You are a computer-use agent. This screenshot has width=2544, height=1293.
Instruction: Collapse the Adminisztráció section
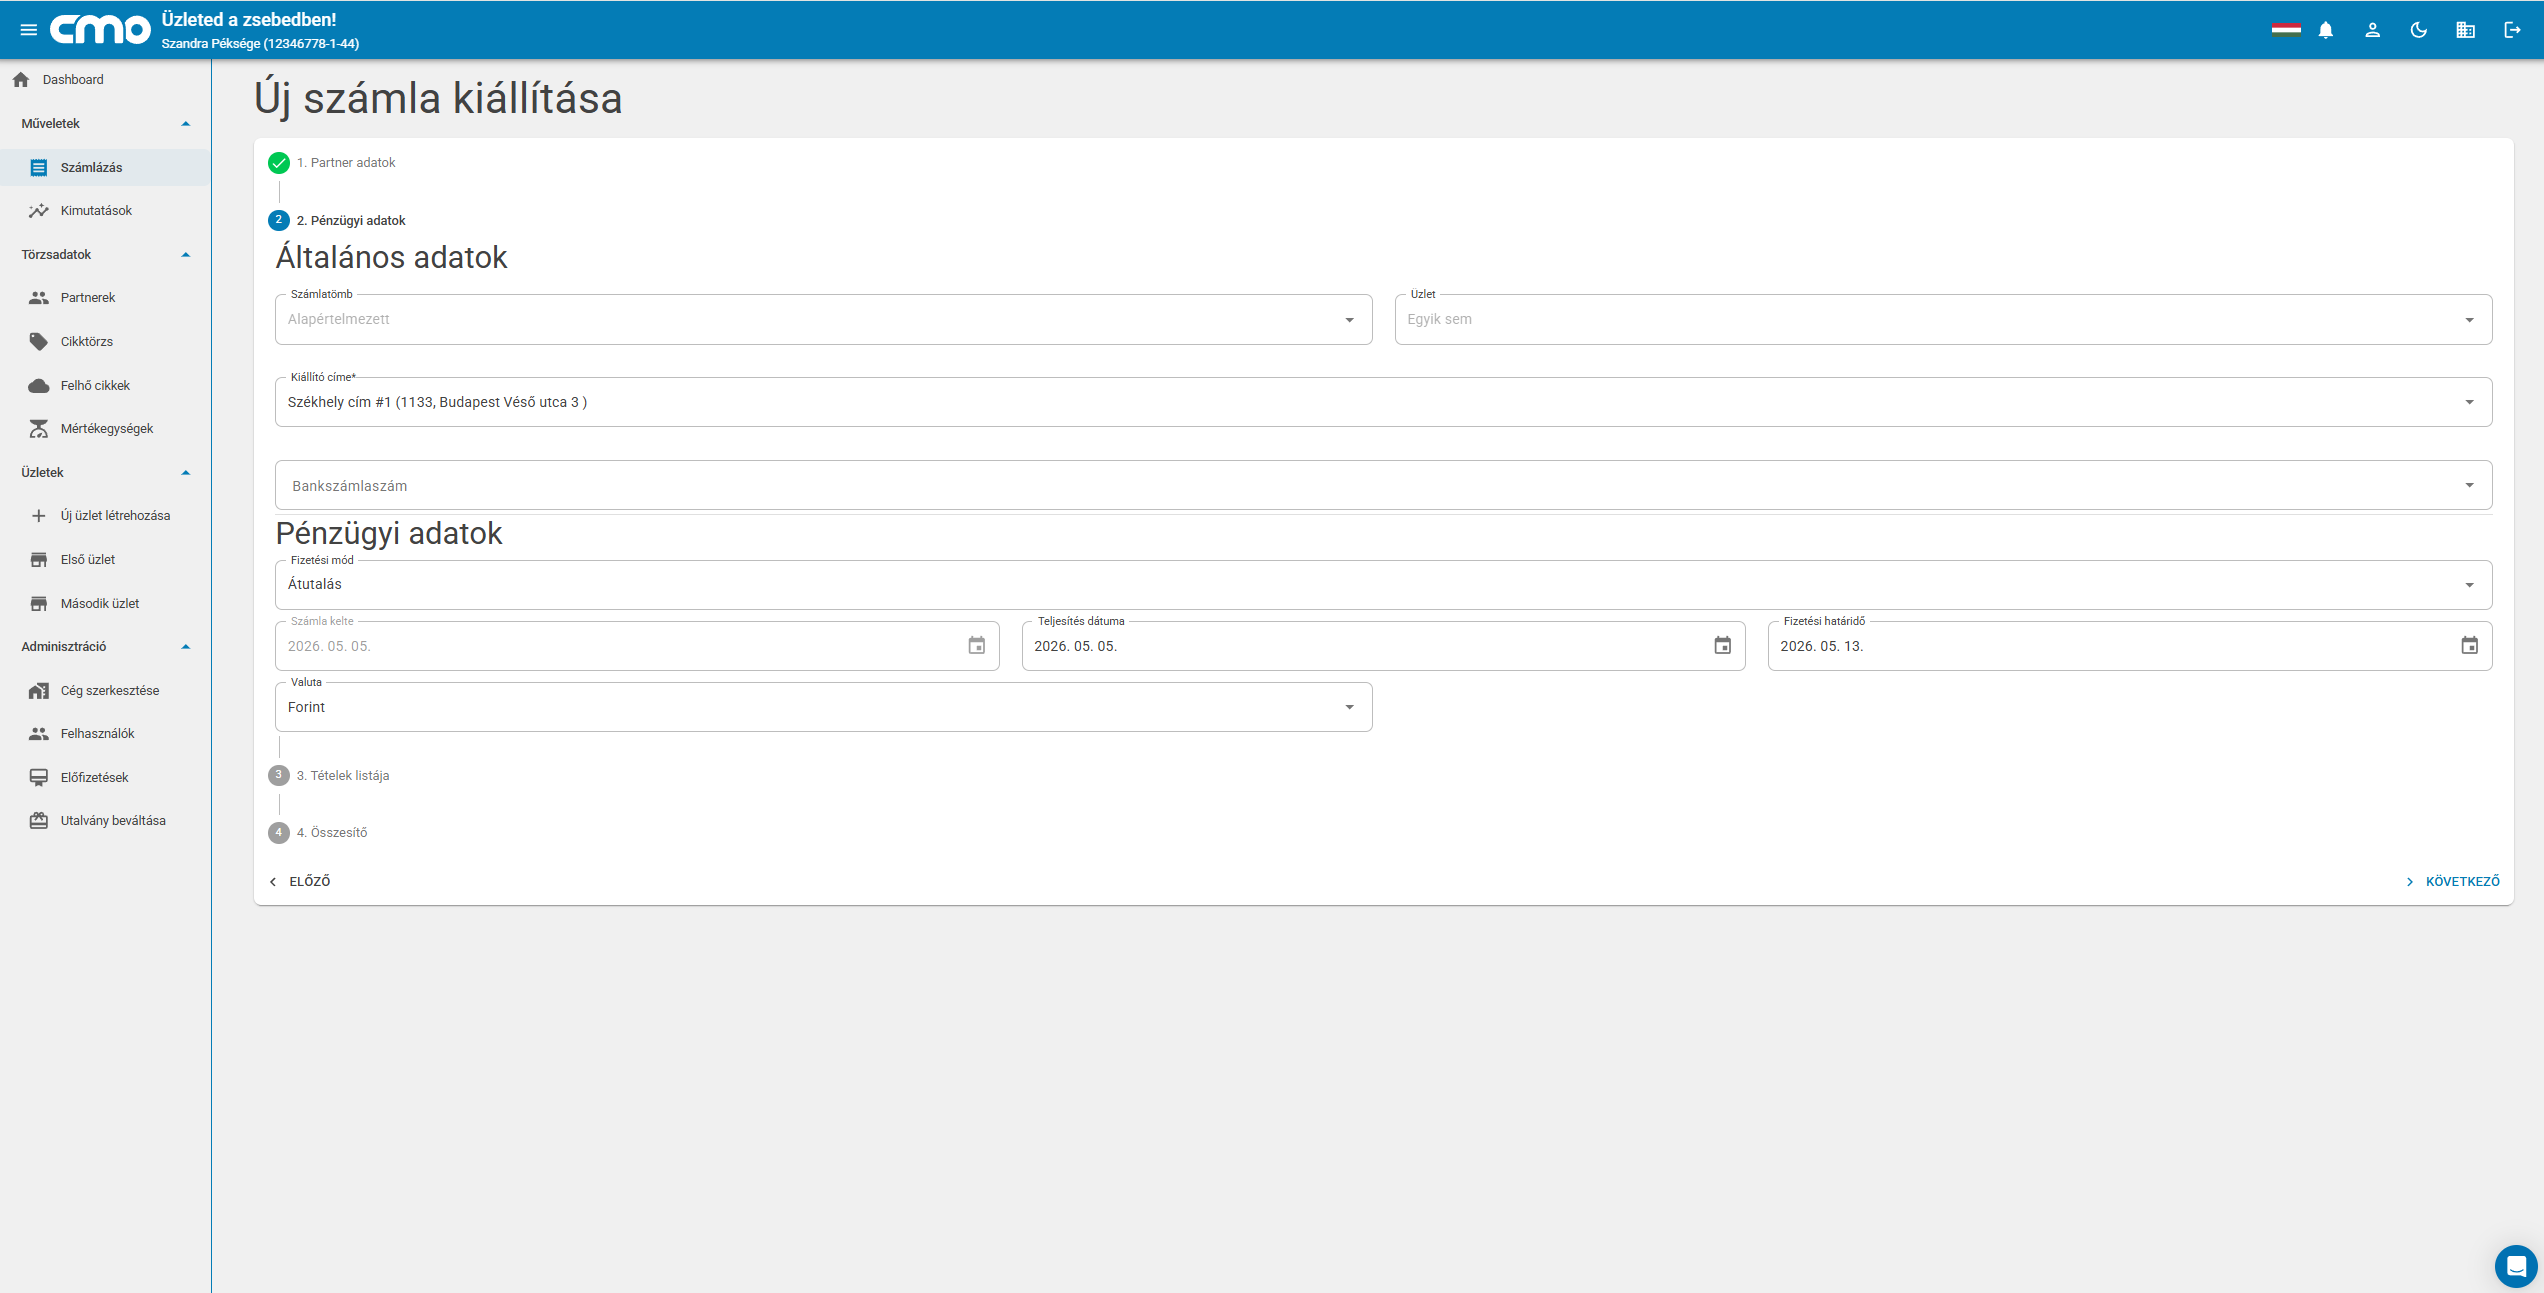(x=185, y=647)
